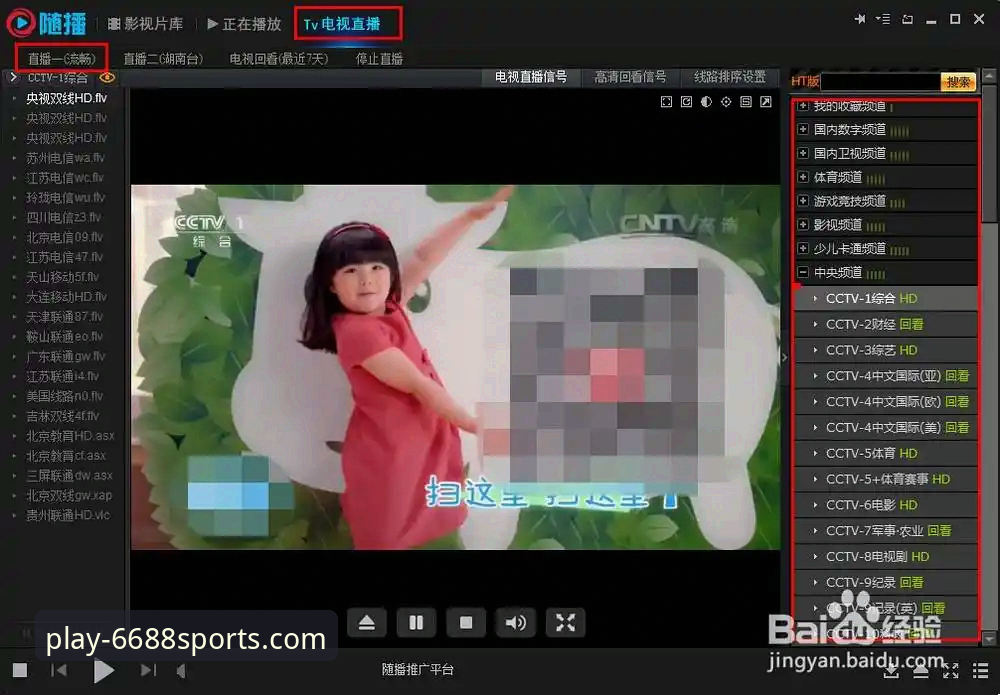Click the large play triangle in bottom bar
The width and height of the screenshot is (1000, 695).
coord(103,670)
